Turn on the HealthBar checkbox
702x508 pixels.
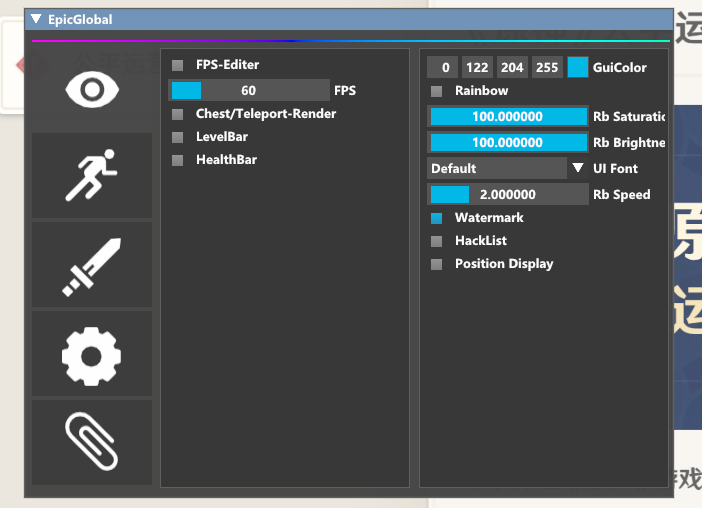[x=178, y=160]
